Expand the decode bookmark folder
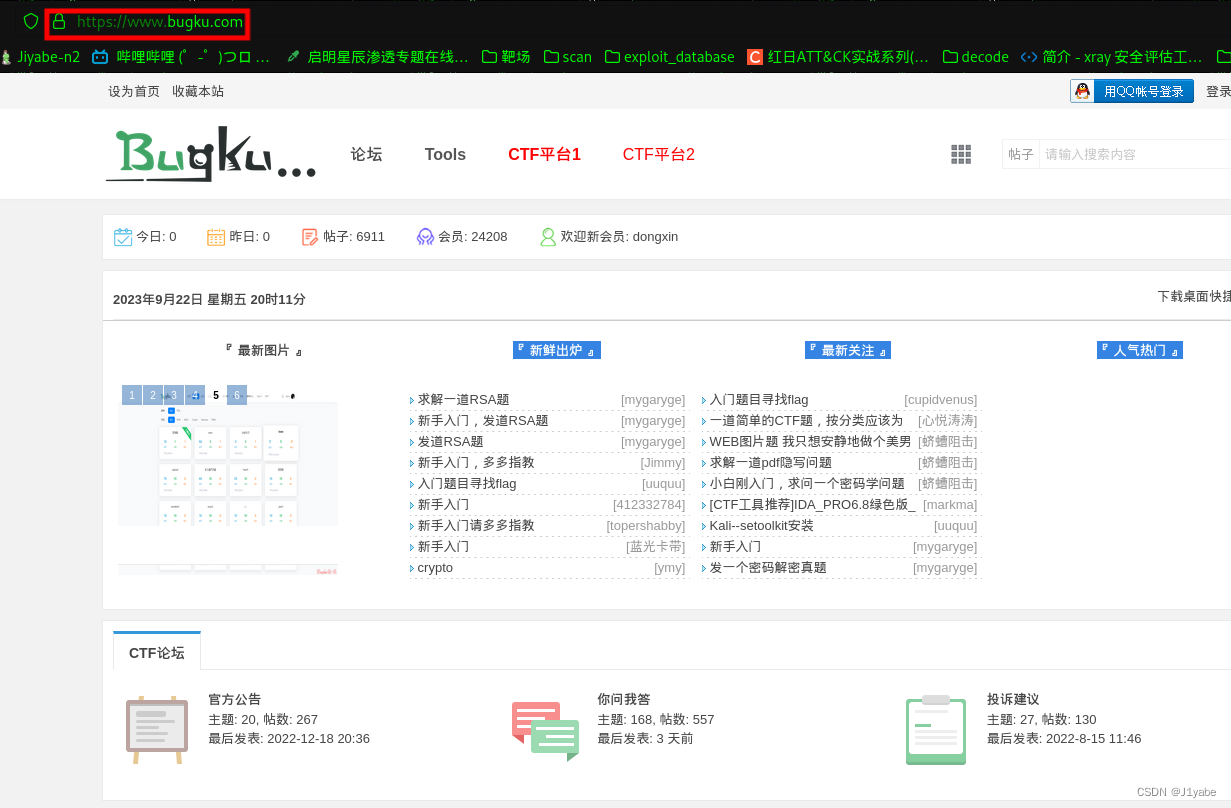Viewport: 1231px width, 808px height. 975,57
